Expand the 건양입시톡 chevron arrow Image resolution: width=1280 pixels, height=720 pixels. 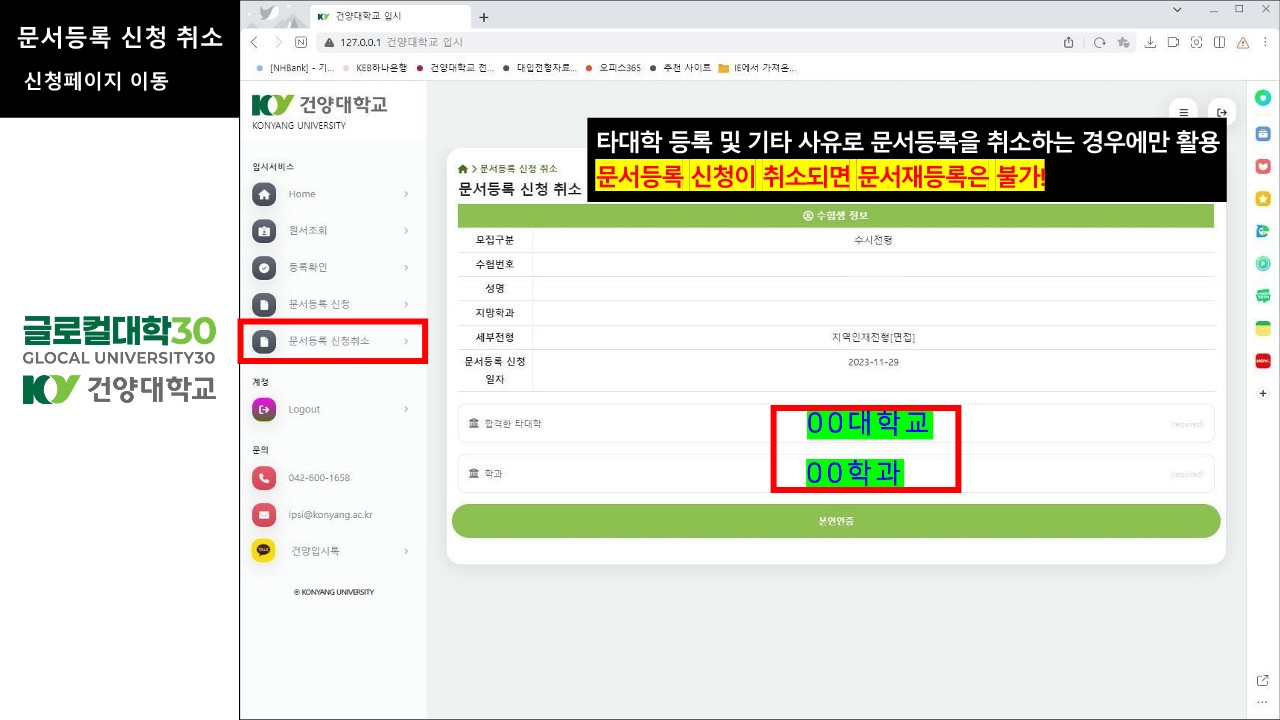click(406, 551)
